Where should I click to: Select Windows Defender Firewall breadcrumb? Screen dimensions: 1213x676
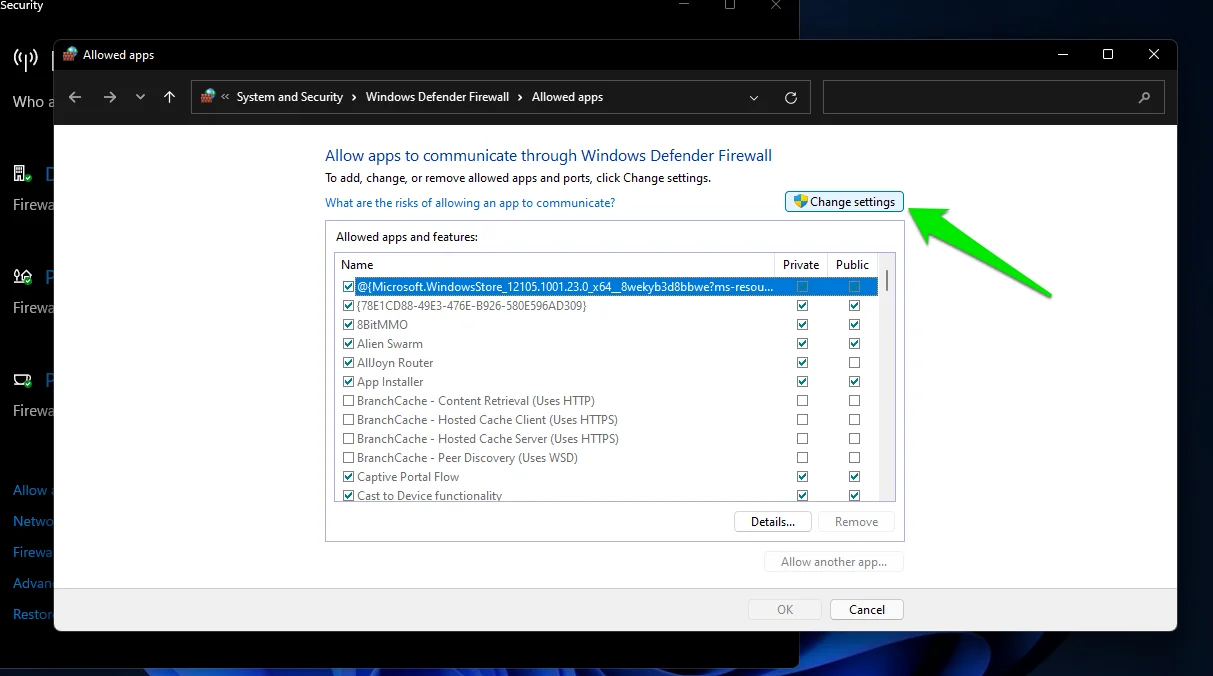(437, 97)
